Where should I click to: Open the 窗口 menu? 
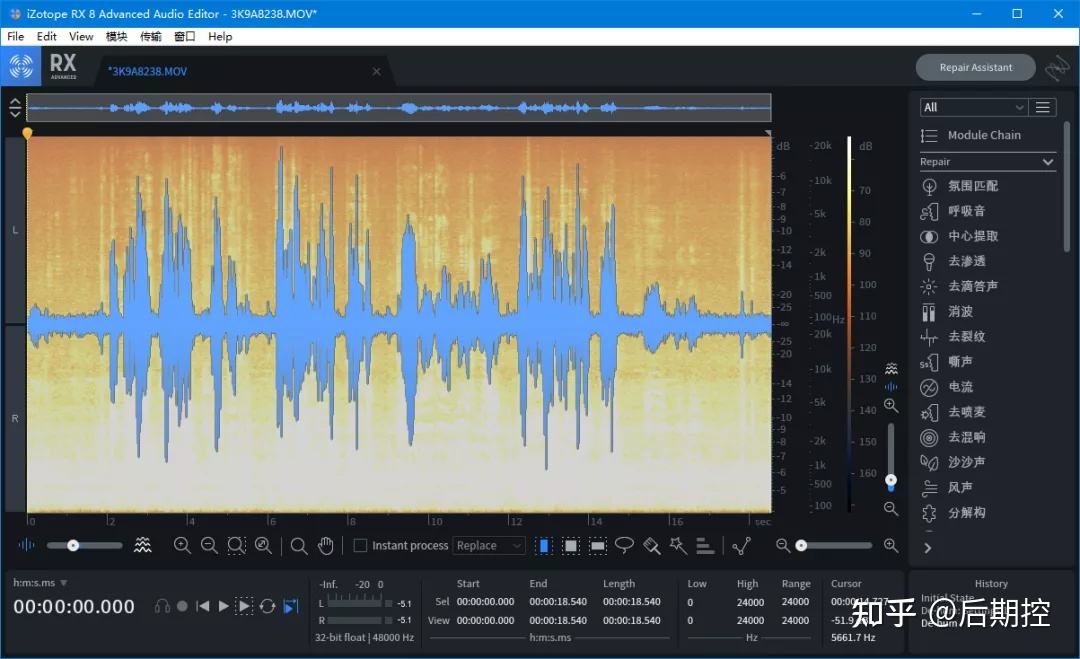(184, 36)
